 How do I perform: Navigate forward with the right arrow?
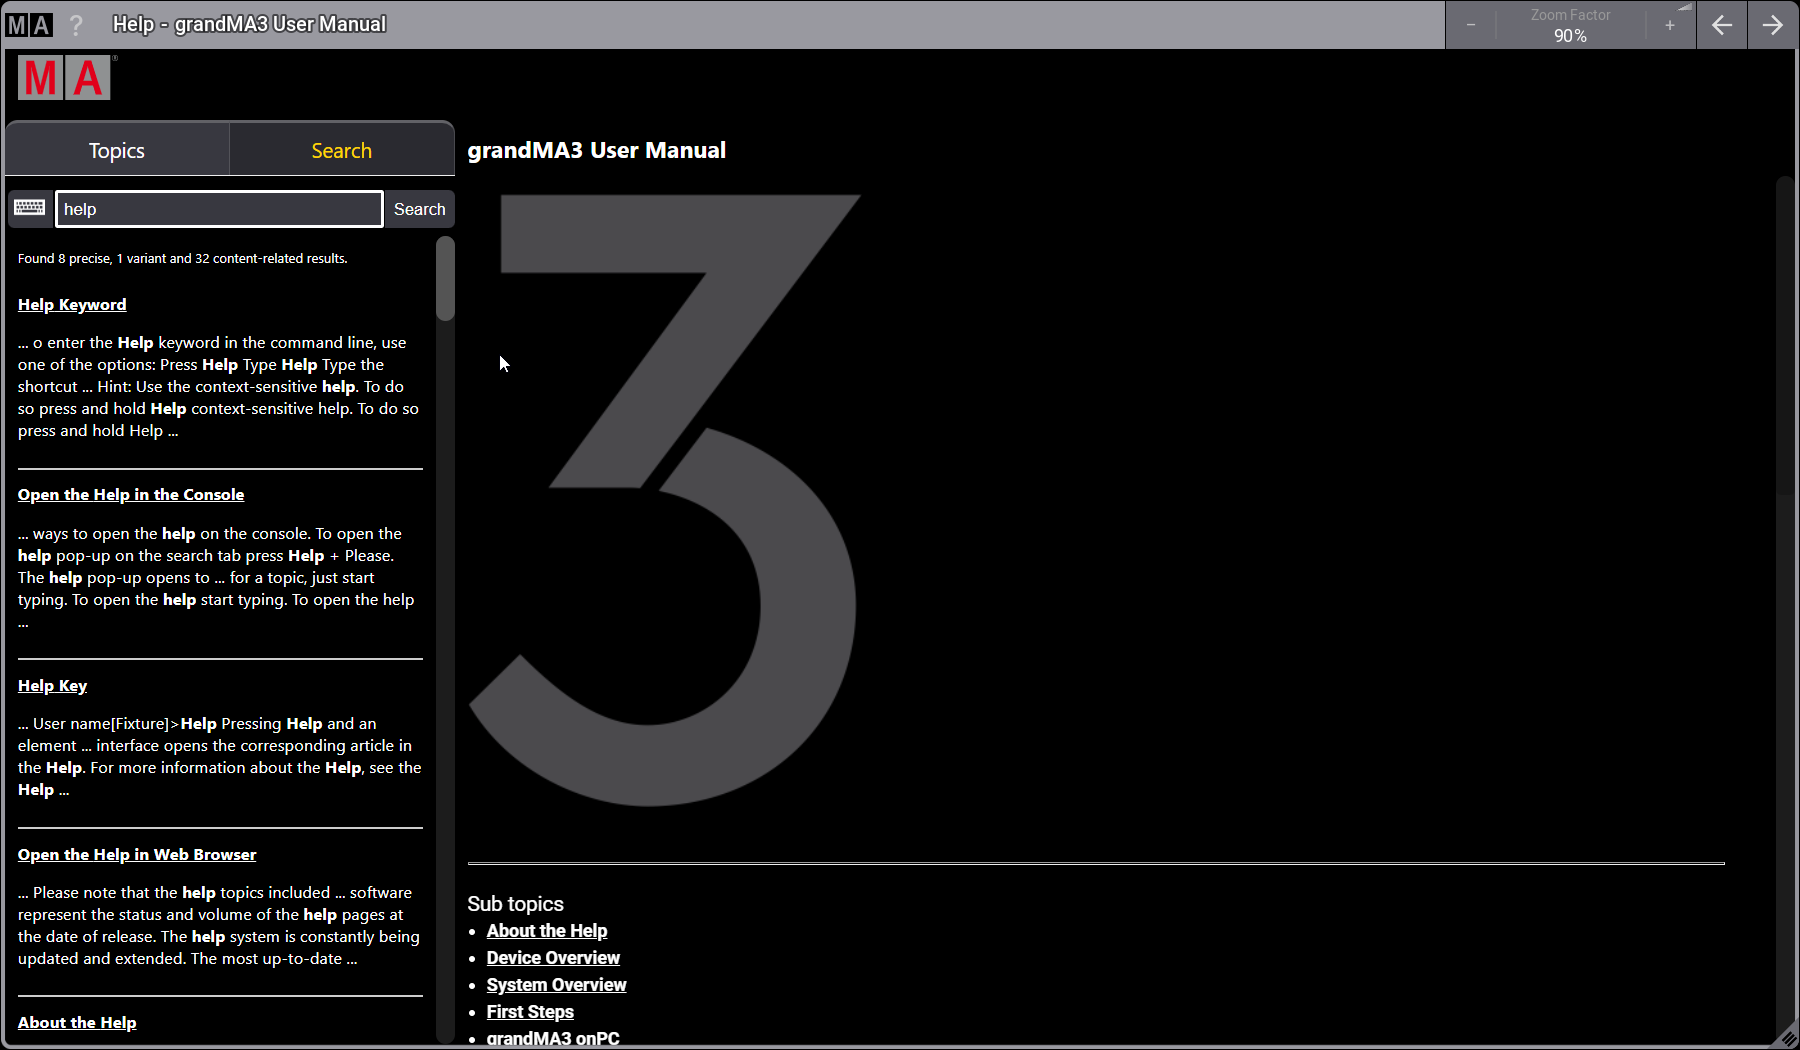click(1772, 24)
